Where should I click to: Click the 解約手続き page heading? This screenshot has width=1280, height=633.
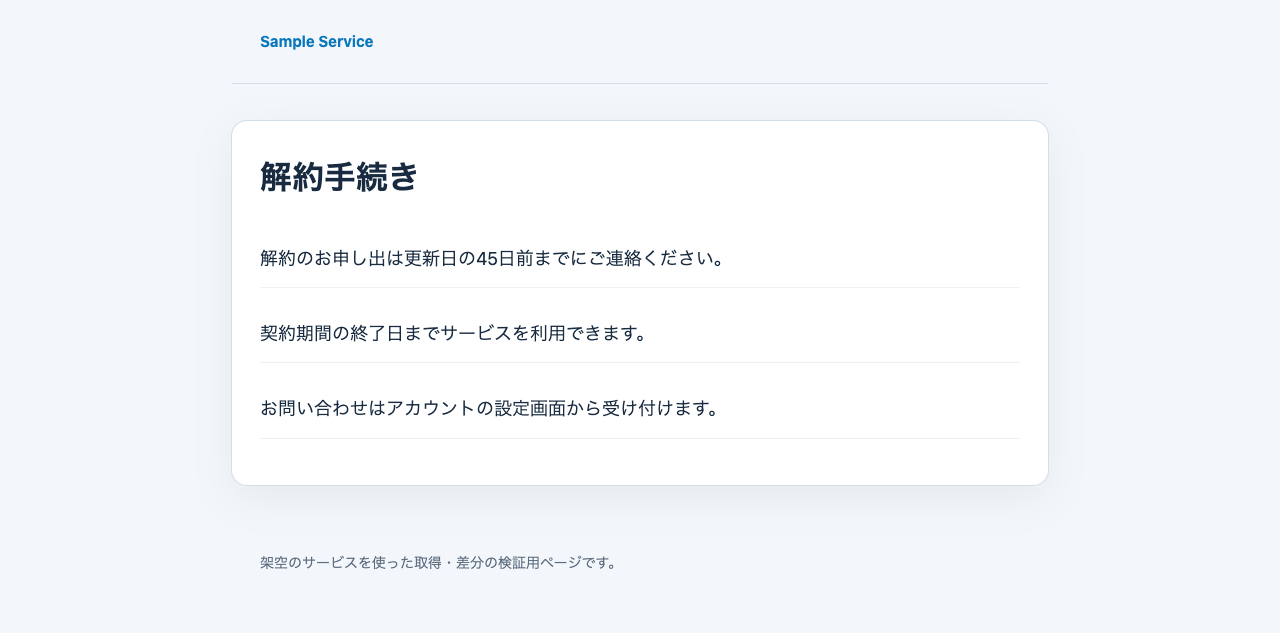pyautogui.click(x=339, y=177)
